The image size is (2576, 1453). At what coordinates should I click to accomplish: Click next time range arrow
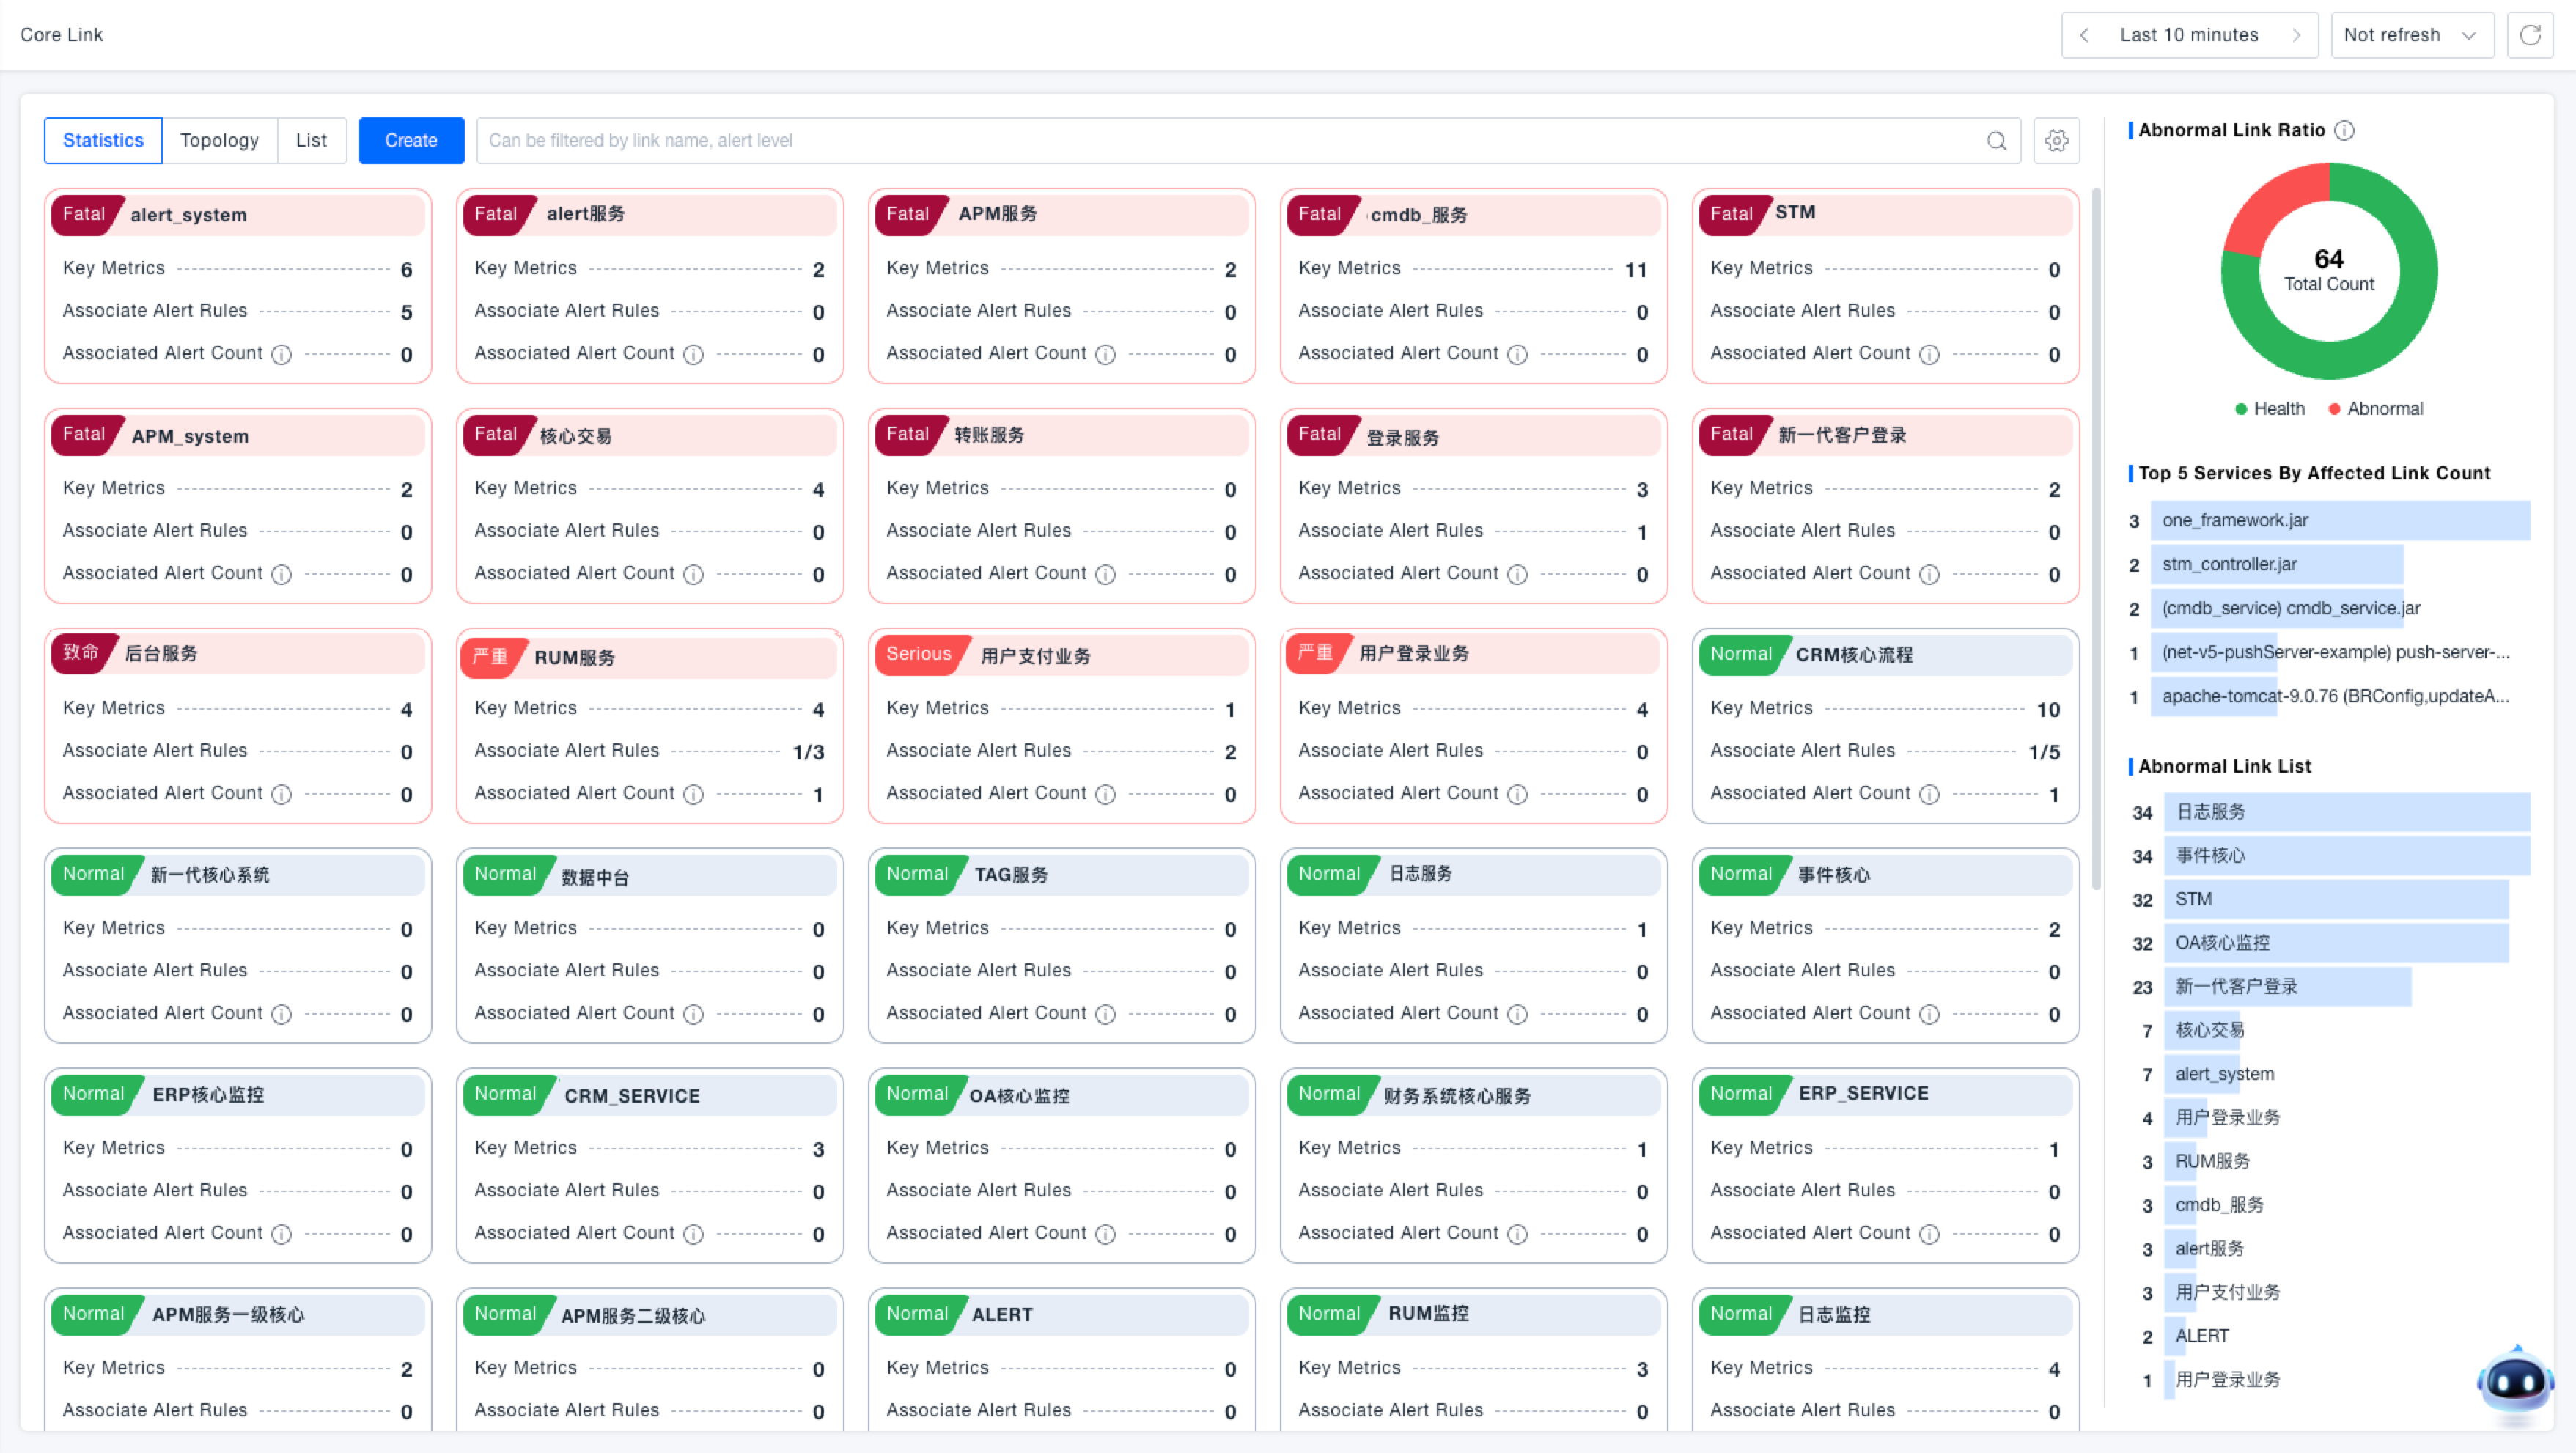pos(2296,35)
